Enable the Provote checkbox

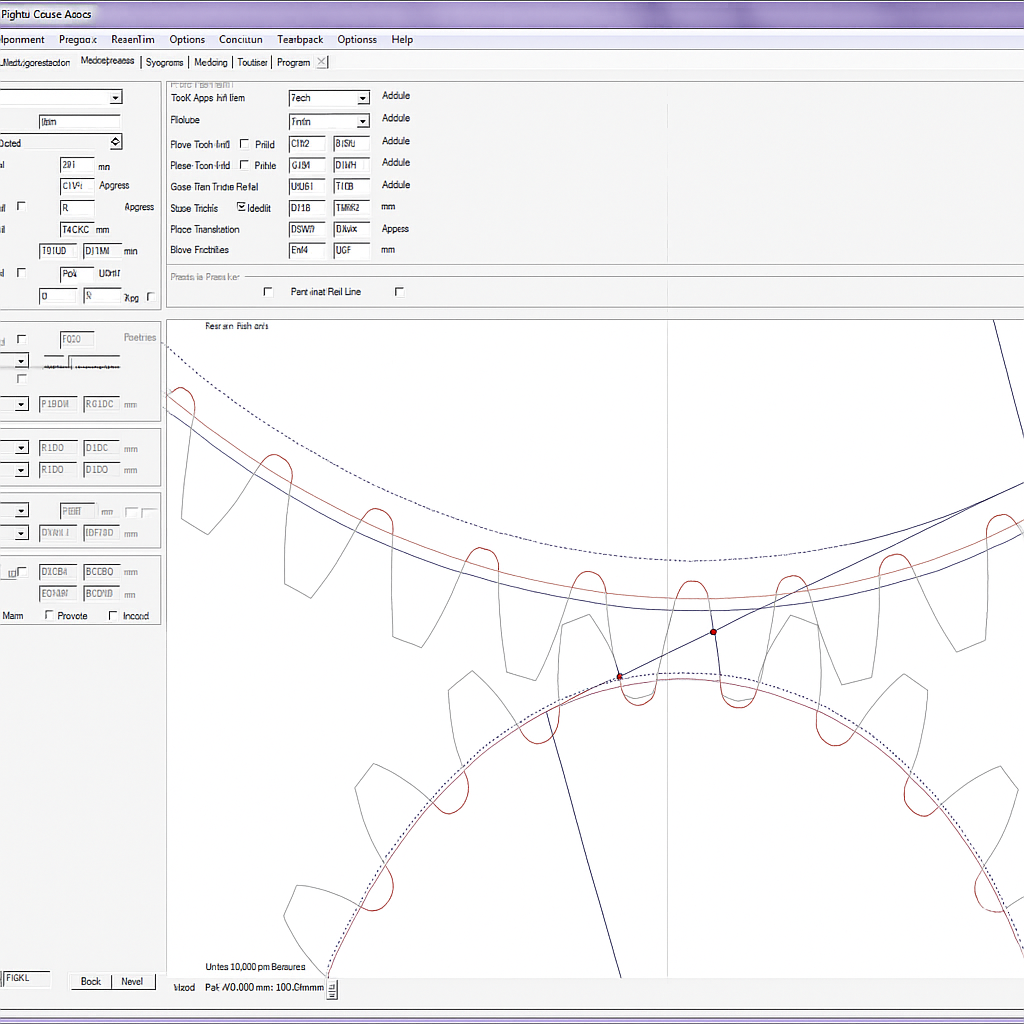[x=49, y=615]
